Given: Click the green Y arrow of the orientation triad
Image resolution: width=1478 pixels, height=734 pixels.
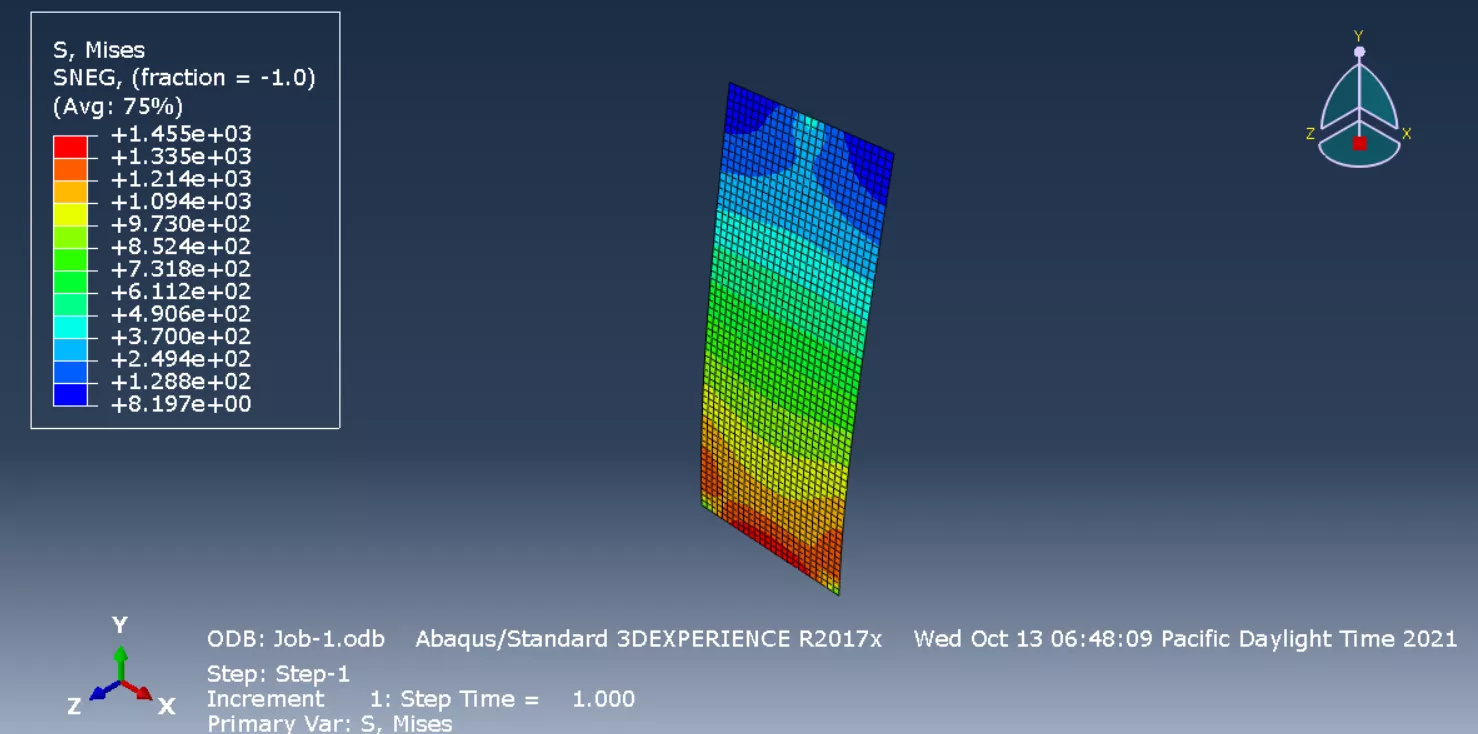Looking at the screenshot, I should (120, 661).
